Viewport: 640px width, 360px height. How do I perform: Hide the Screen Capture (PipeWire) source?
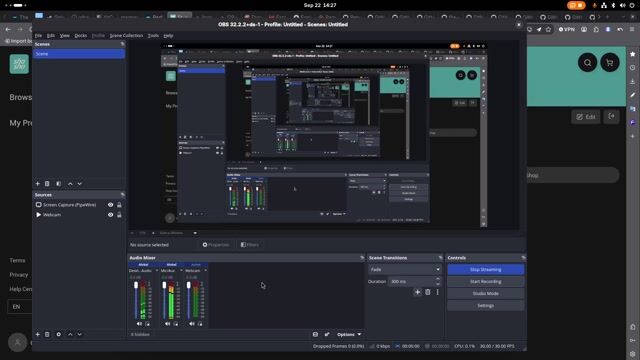(110, 205)
